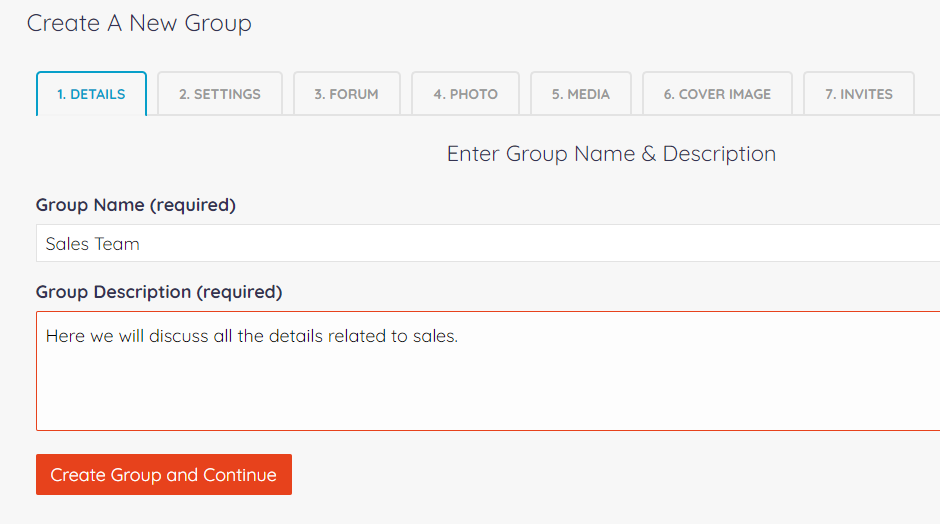Viewport: 940px width, 524px height.
Task: Place cursor after 'sales.' in the description
Action: click(x=460, y=336)
